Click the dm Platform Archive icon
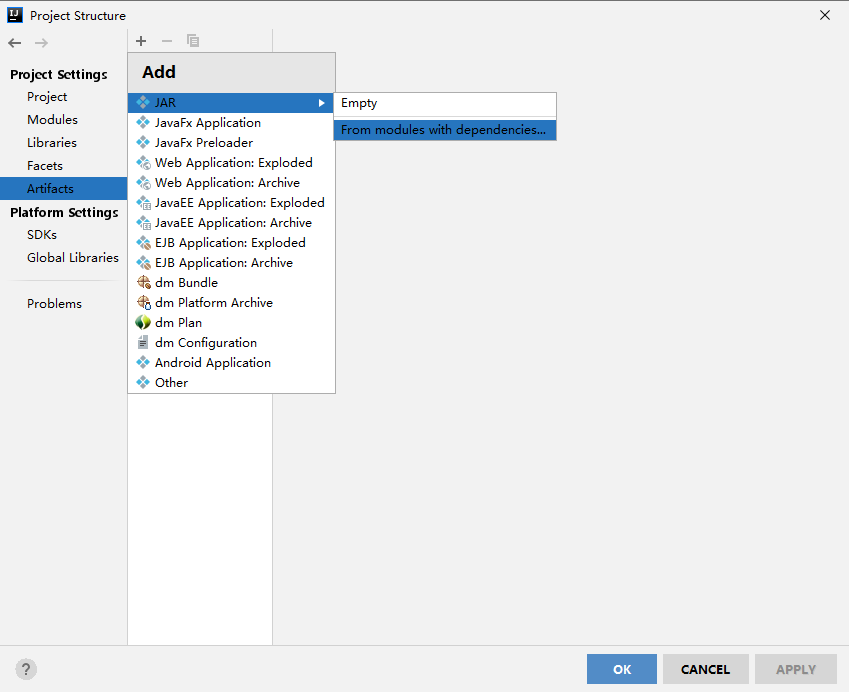 click(143, 303)
